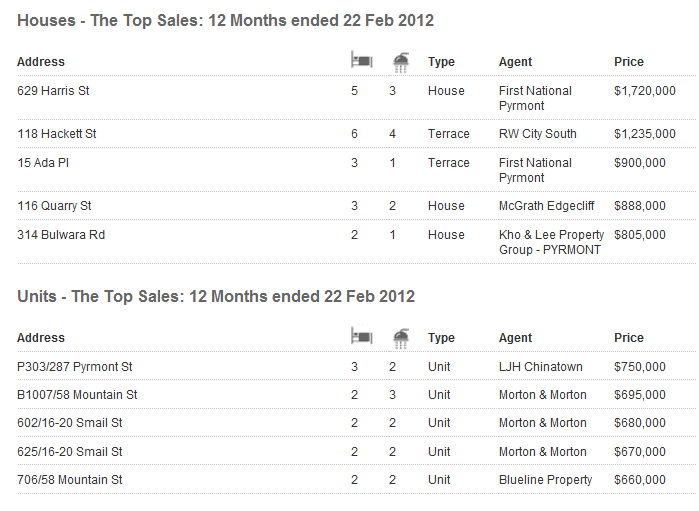
Task: Click the RW City South agent
Action: tap(537, 134)
